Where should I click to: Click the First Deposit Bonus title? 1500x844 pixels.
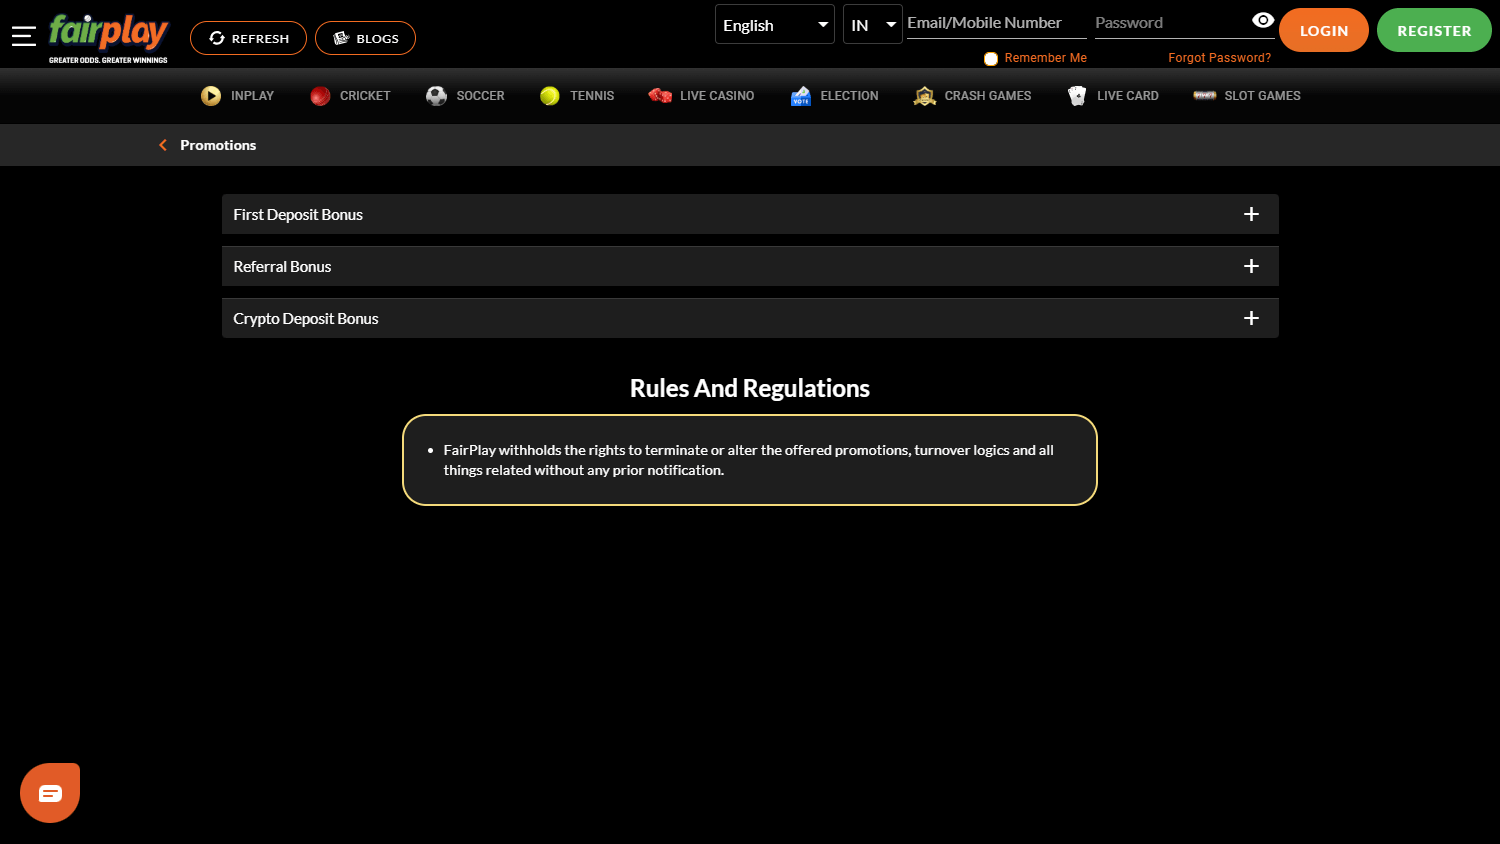[298, 215]
